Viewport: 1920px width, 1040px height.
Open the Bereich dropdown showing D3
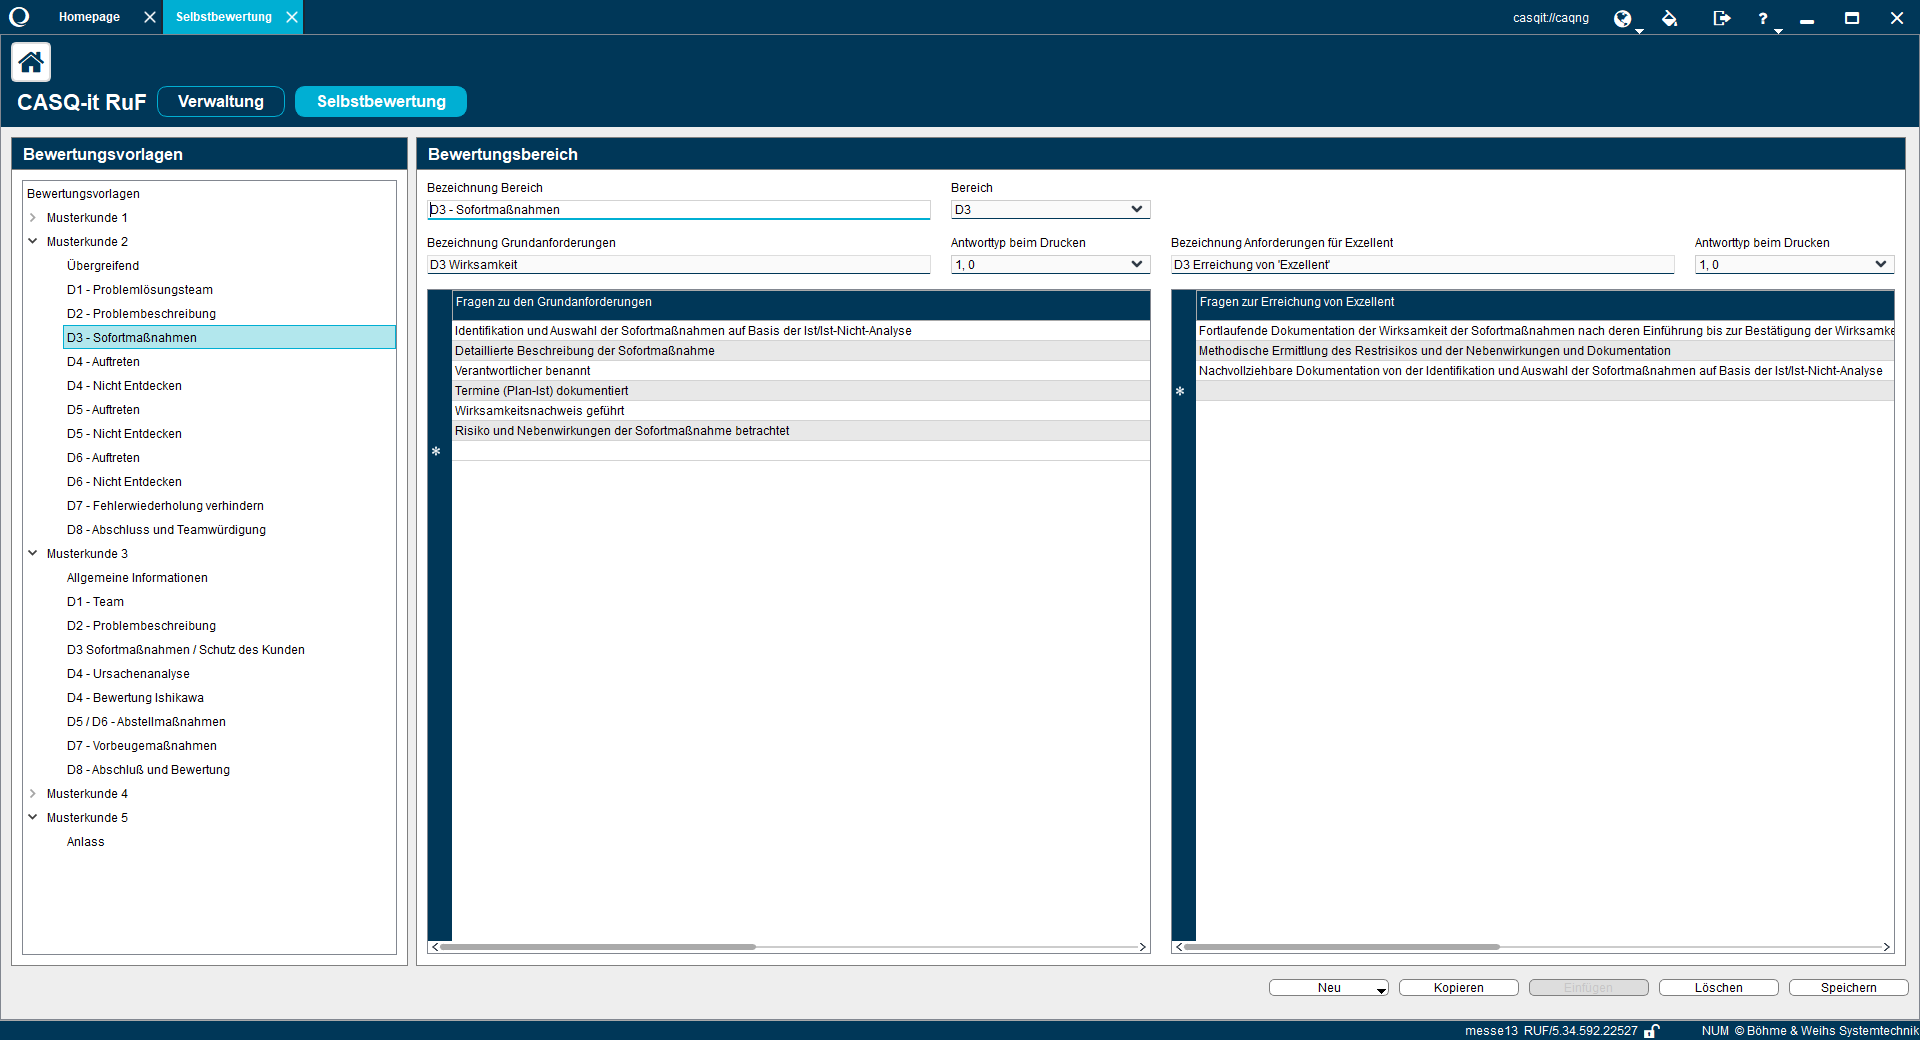tap(1136, 209)
